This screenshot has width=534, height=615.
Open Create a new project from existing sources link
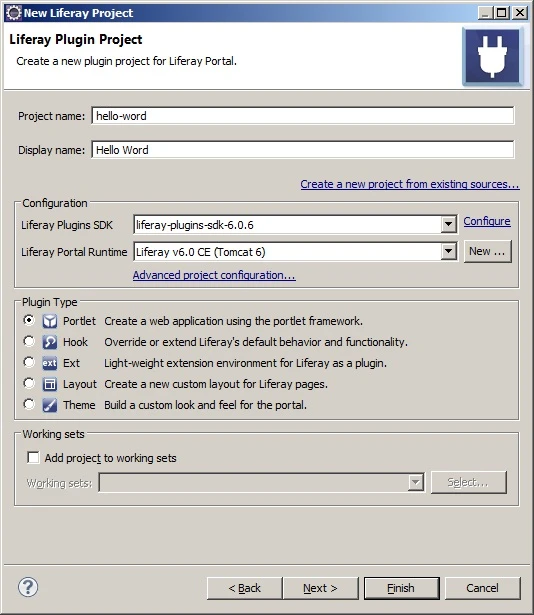pyautogui.click(x=410, y=184)
